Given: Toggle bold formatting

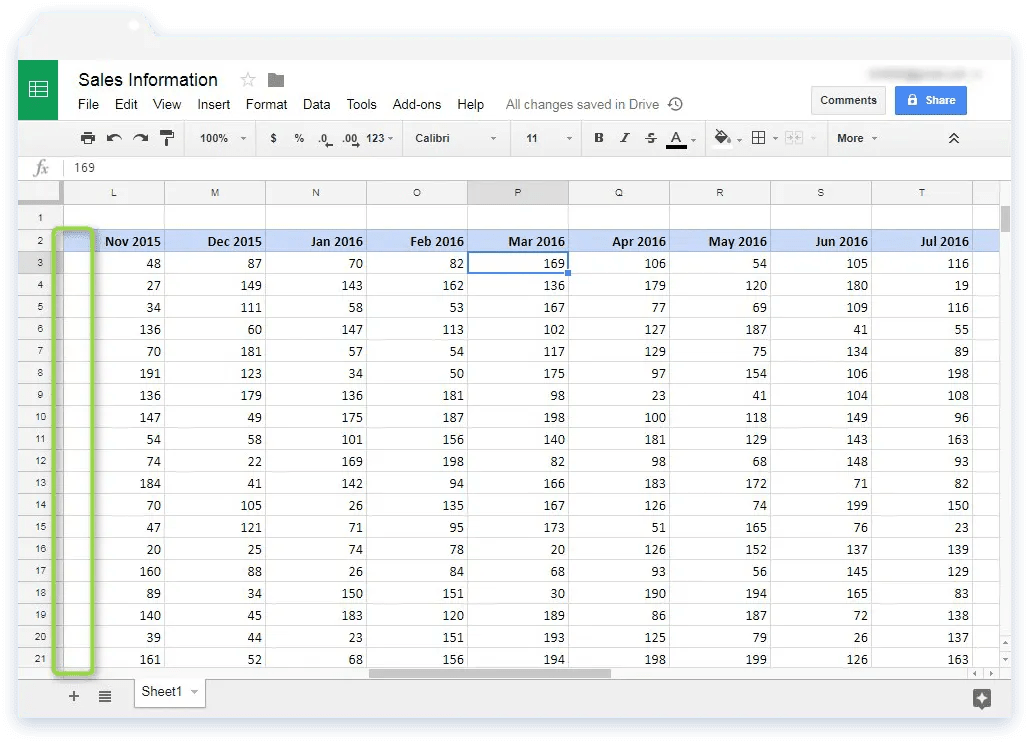Looking at the screenshot, I should pyautogui.click(x=598, y=138).
